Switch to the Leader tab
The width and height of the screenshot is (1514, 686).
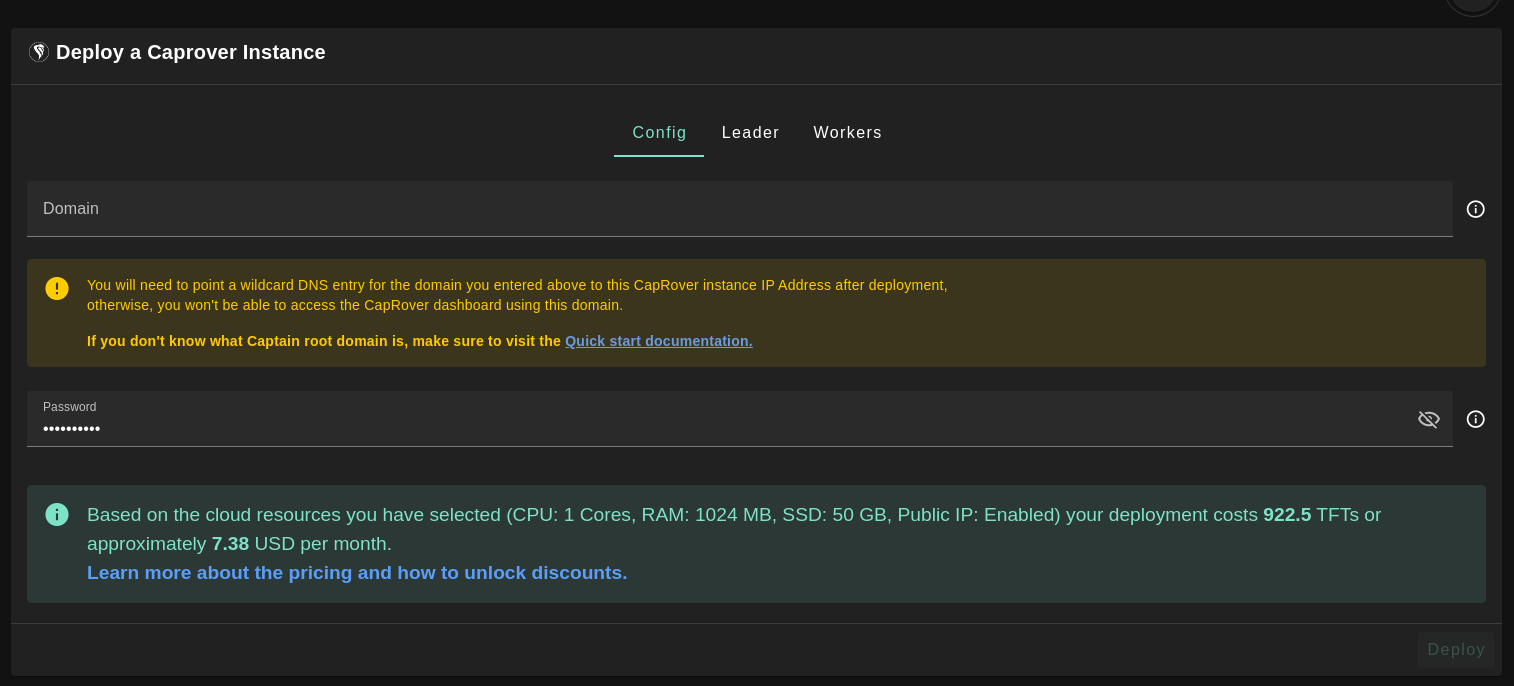(750, 133)
